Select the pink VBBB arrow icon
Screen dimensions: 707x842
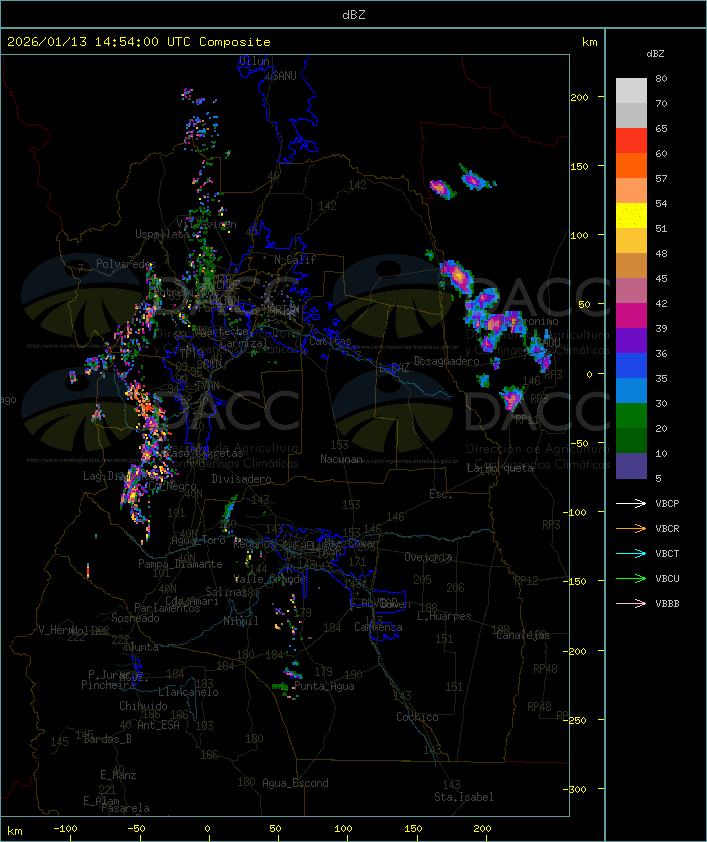[632, 604]
